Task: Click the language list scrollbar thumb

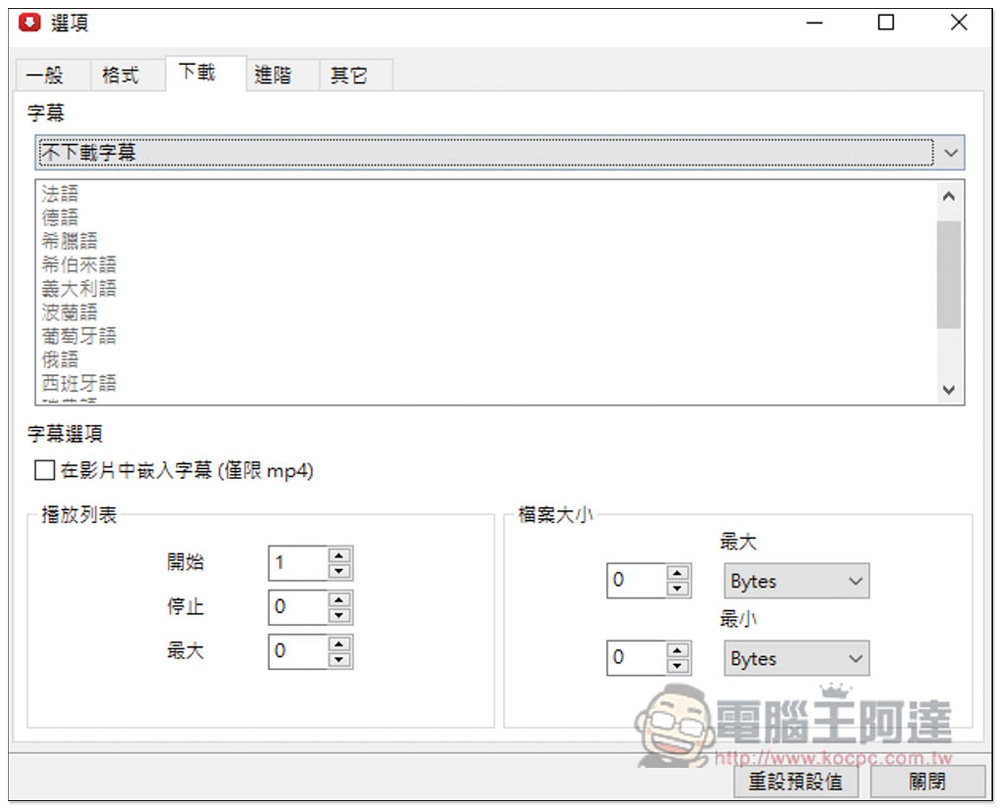Action: pos(948,274)
